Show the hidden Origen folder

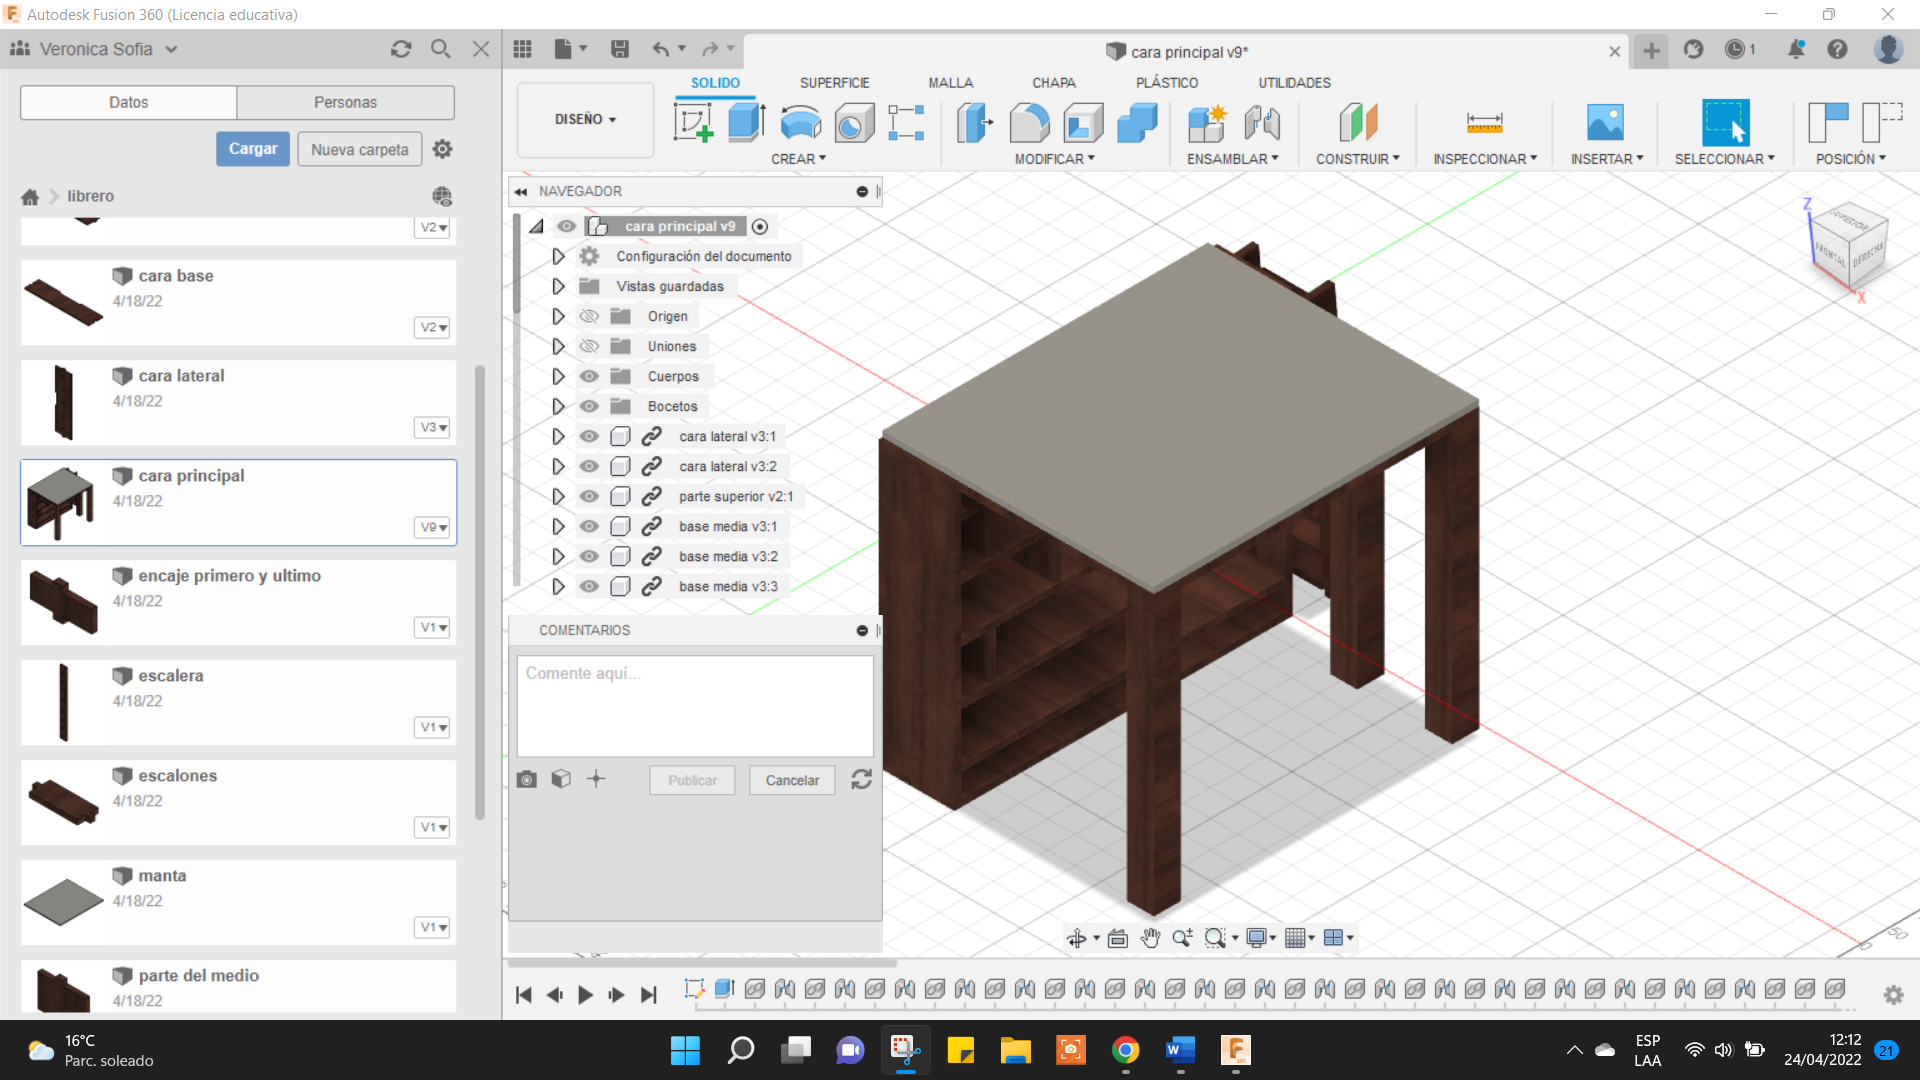(589, 316)
